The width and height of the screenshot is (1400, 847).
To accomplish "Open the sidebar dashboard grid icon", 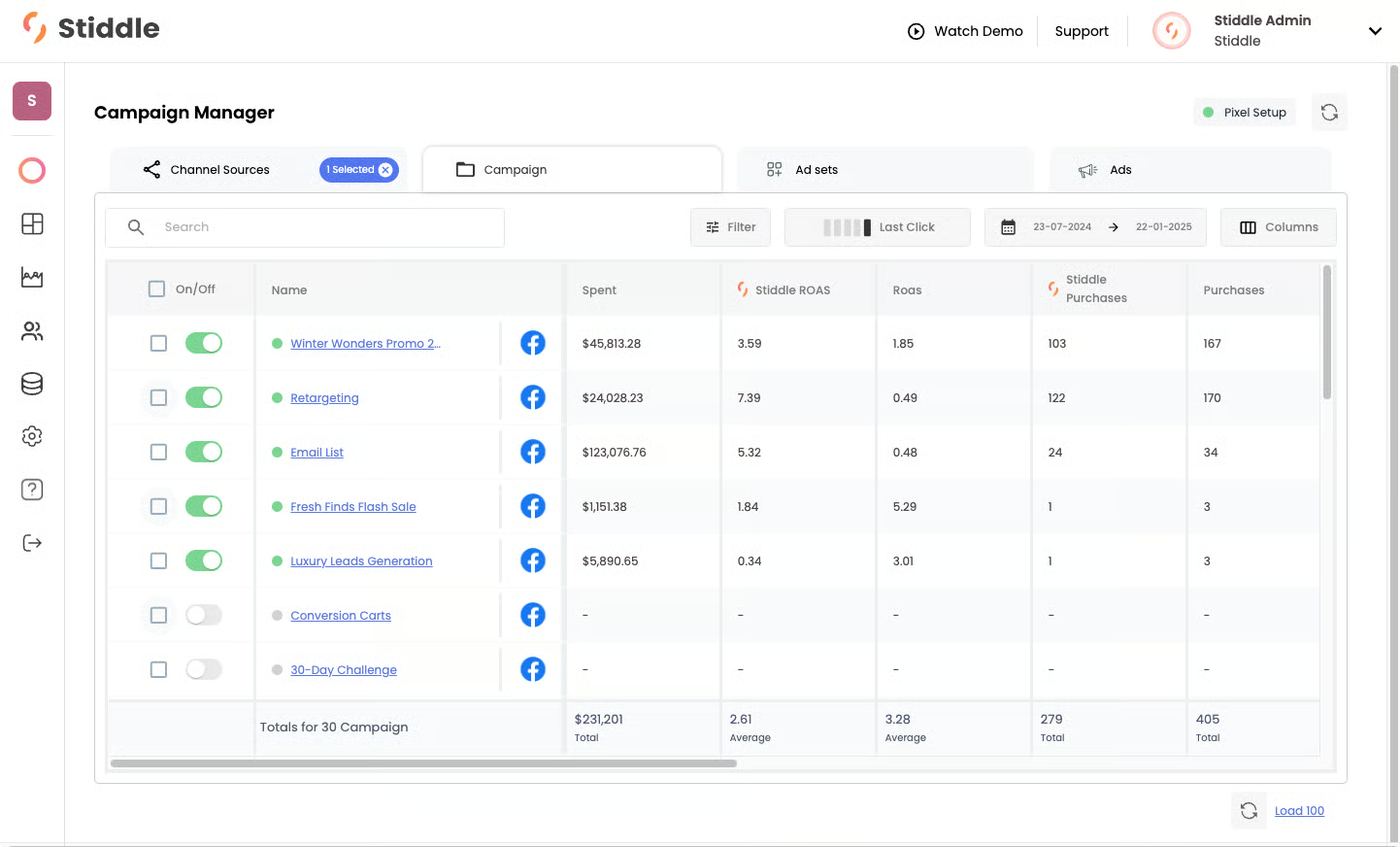I will pos(32,224).
